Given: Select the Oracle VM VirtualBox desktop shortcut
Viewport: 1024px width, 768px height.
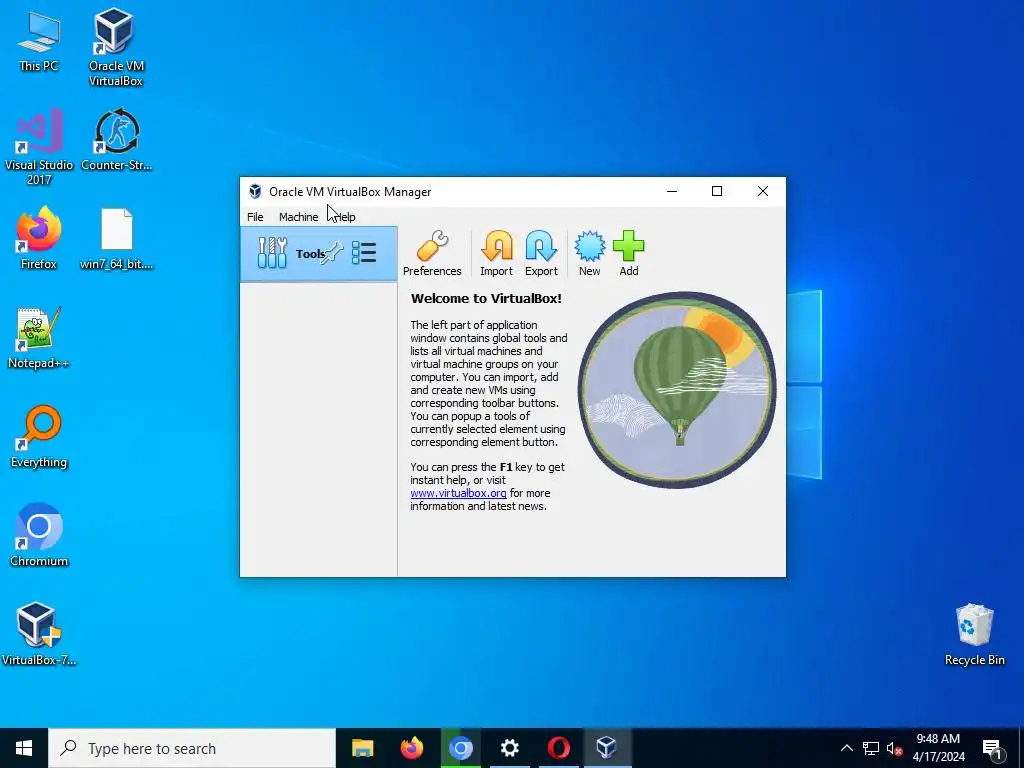Looking at the screenshot, I should pos(116,47).
